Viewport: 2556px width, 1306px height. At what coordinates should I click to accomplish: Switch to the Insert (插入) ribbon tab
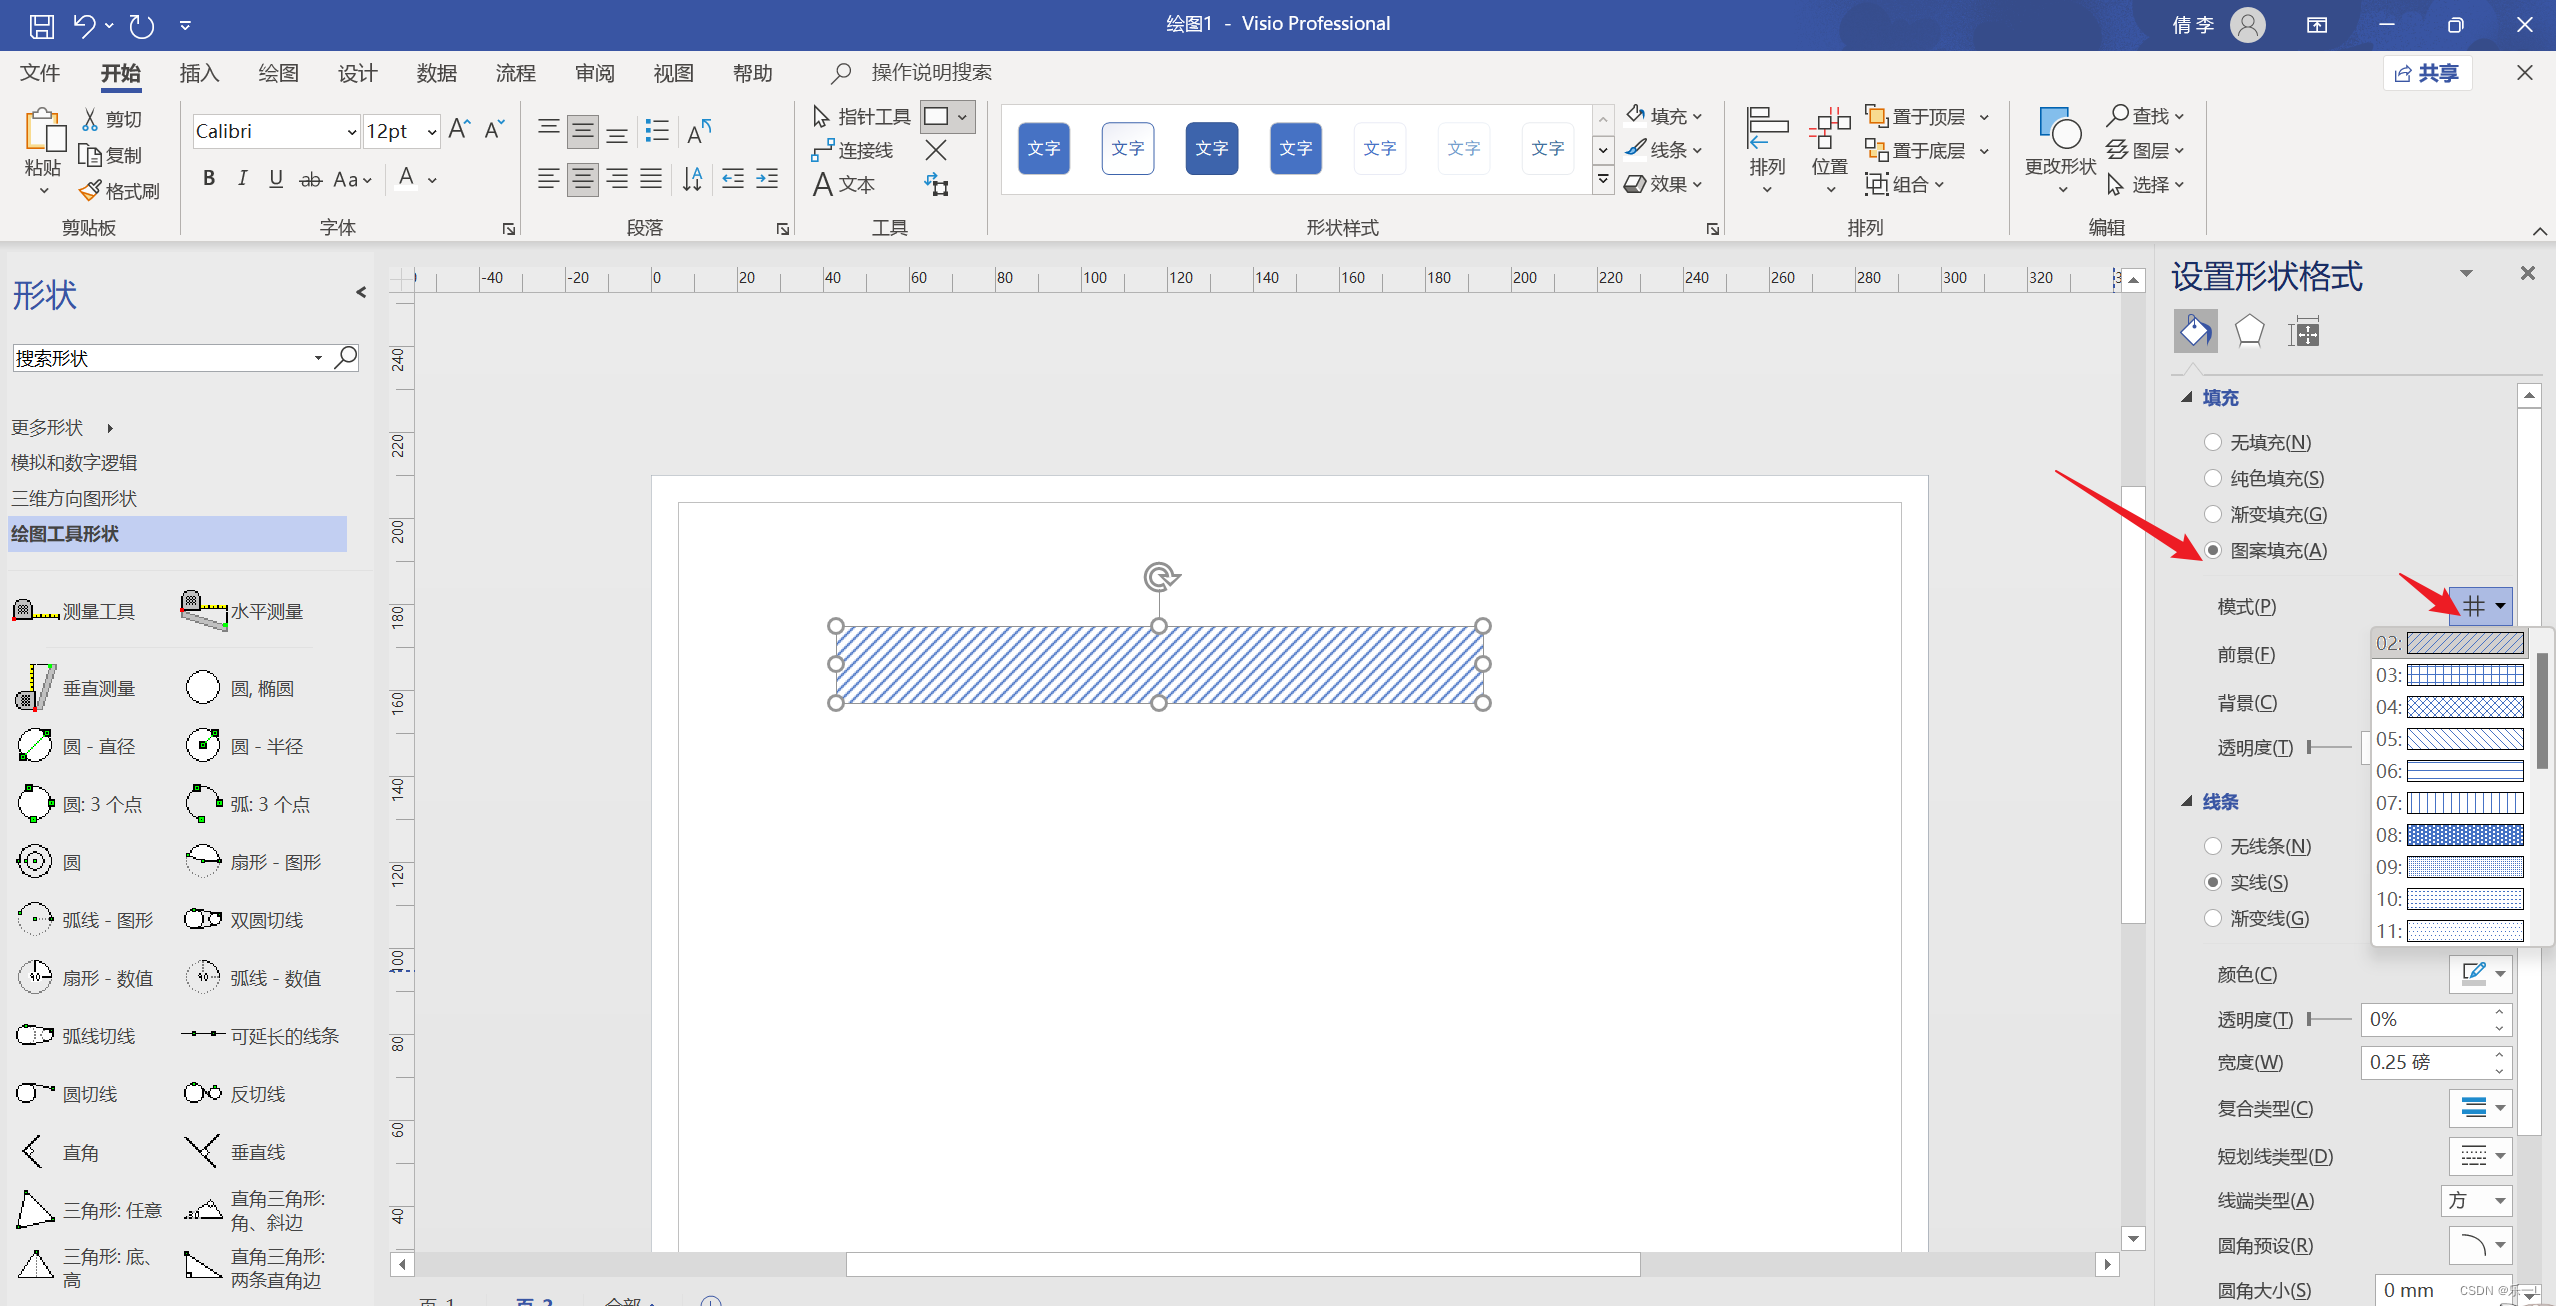click(x=199, y=73)
